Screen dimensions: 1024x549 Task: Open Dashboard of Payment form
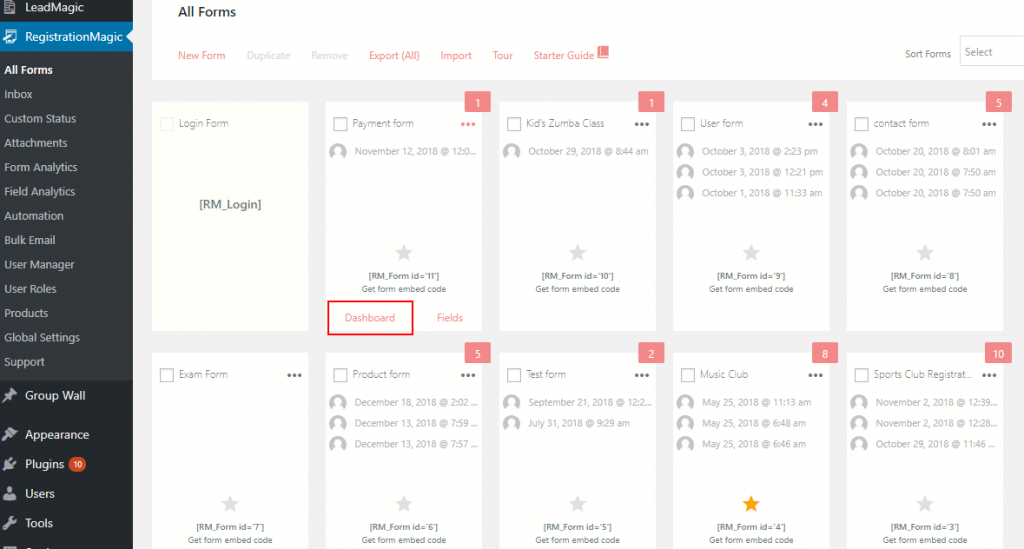pos(370,318)
